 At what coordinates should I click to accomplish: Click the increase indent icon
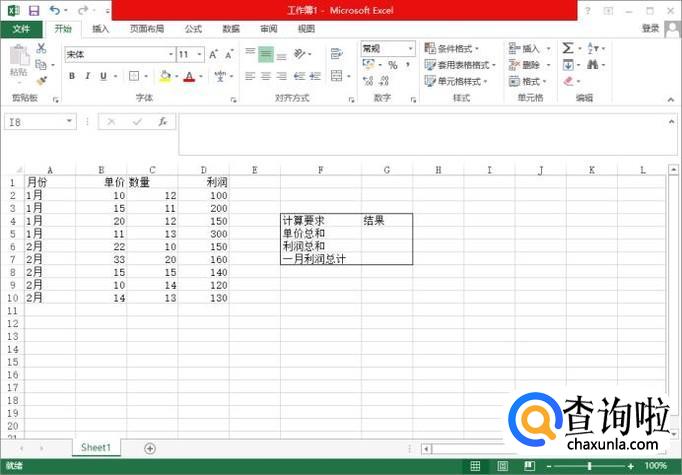315,76
